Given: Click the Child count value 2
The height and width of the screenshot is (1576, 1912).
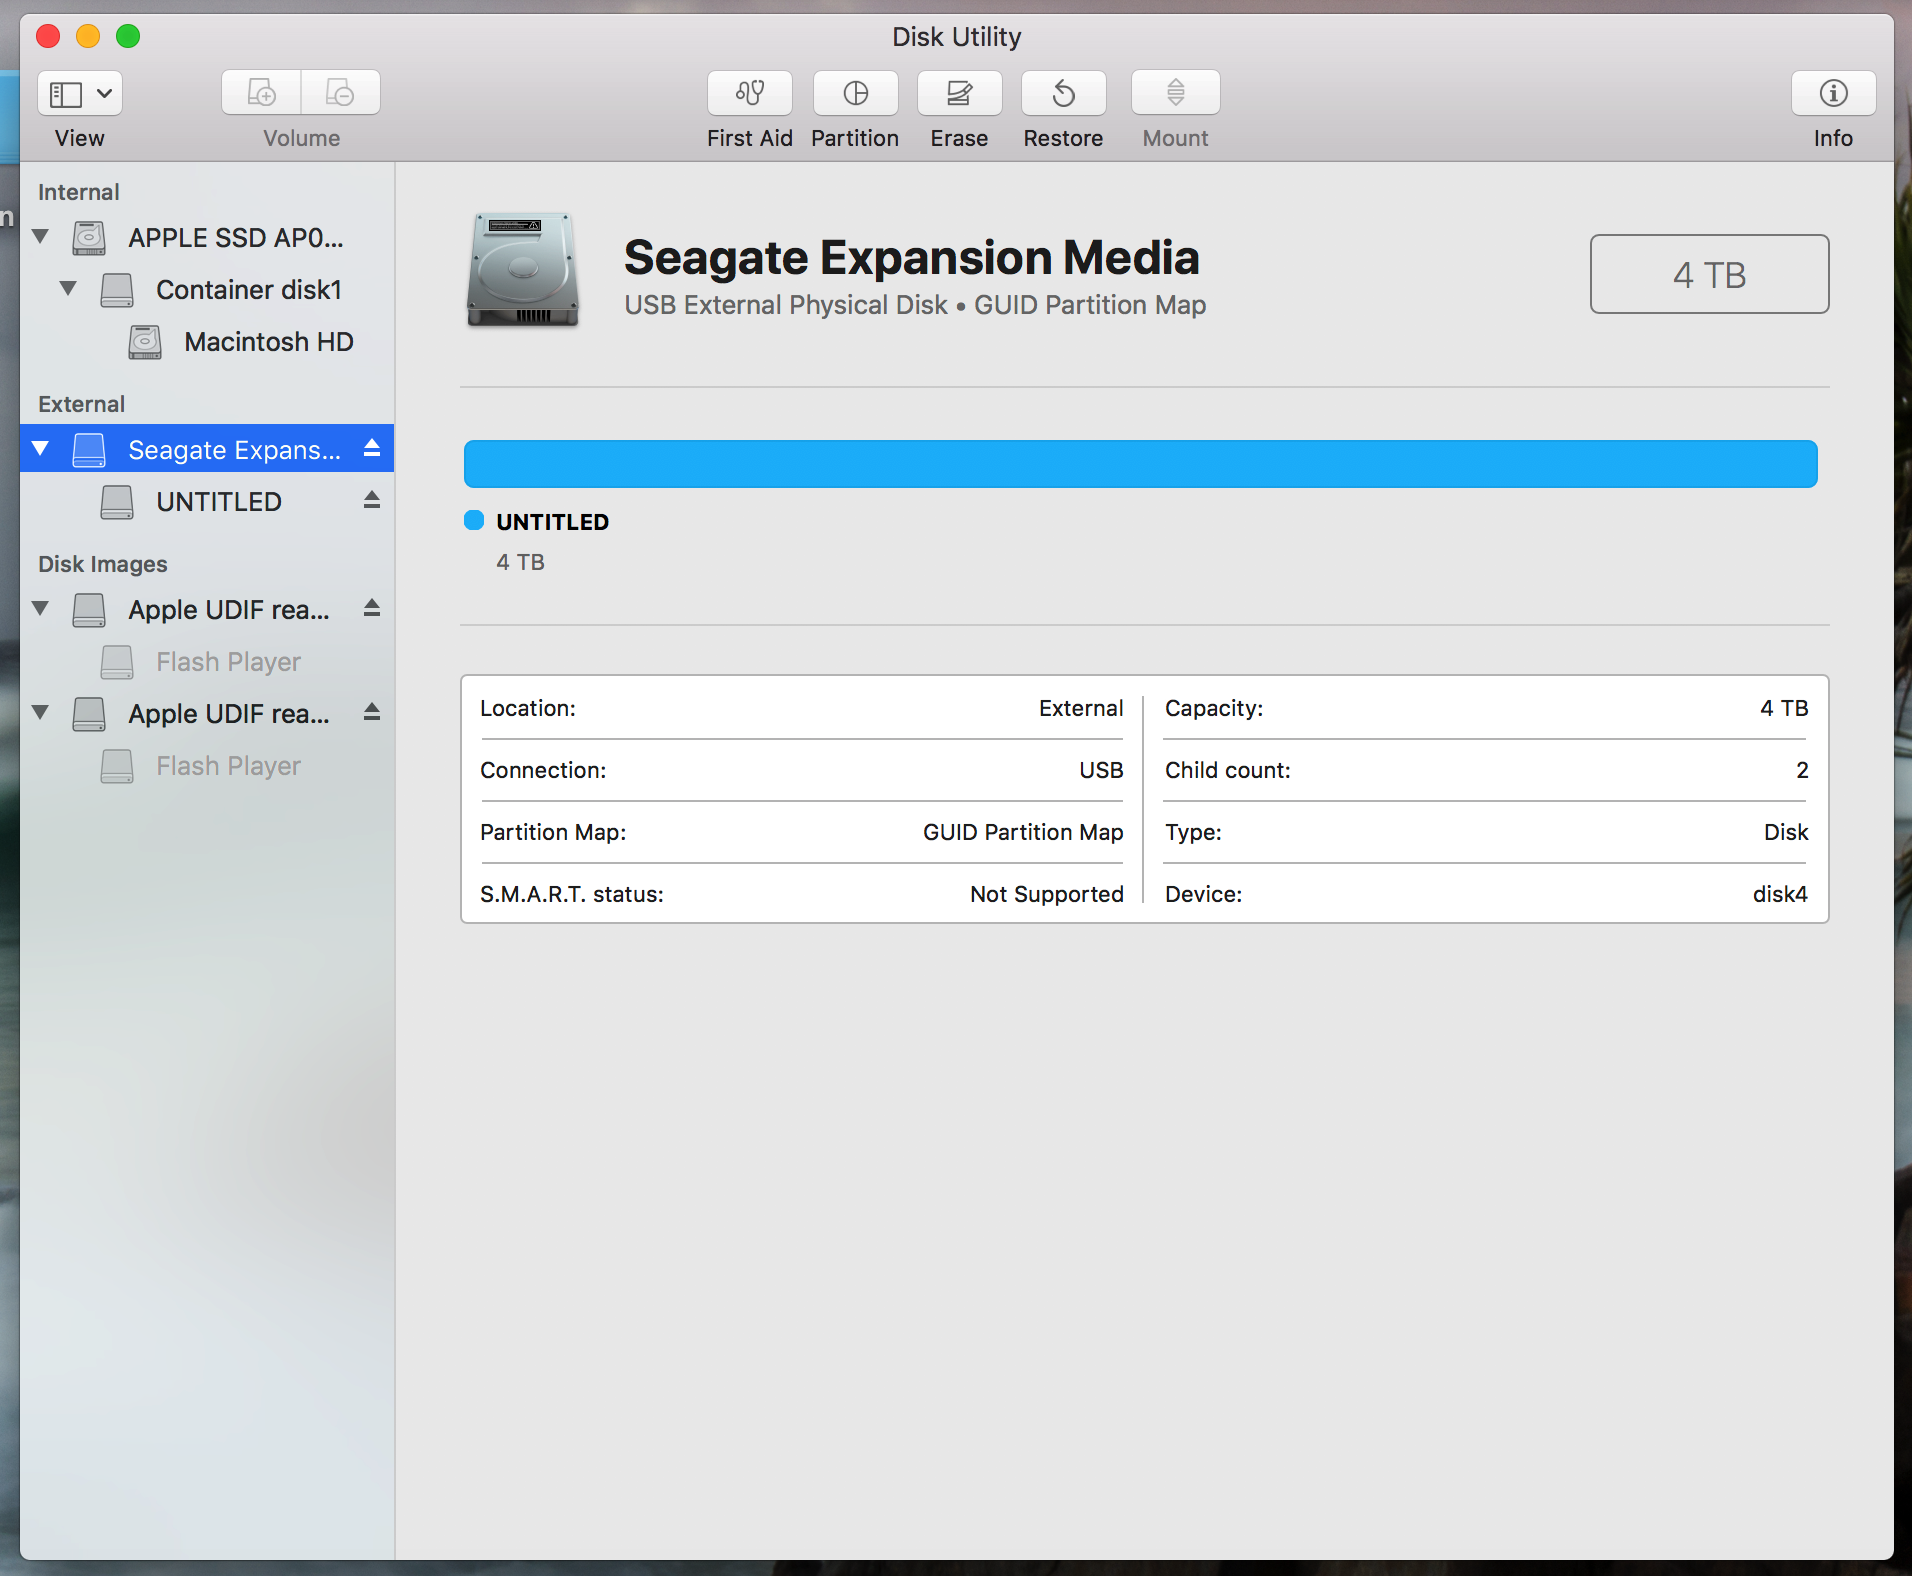Looking at the screenshot, I should click(1802, 770).
